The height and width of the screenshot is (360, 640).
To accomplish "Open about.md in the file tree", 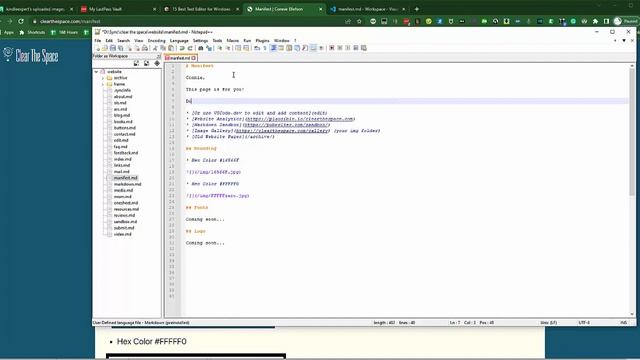I will point(123,97).
